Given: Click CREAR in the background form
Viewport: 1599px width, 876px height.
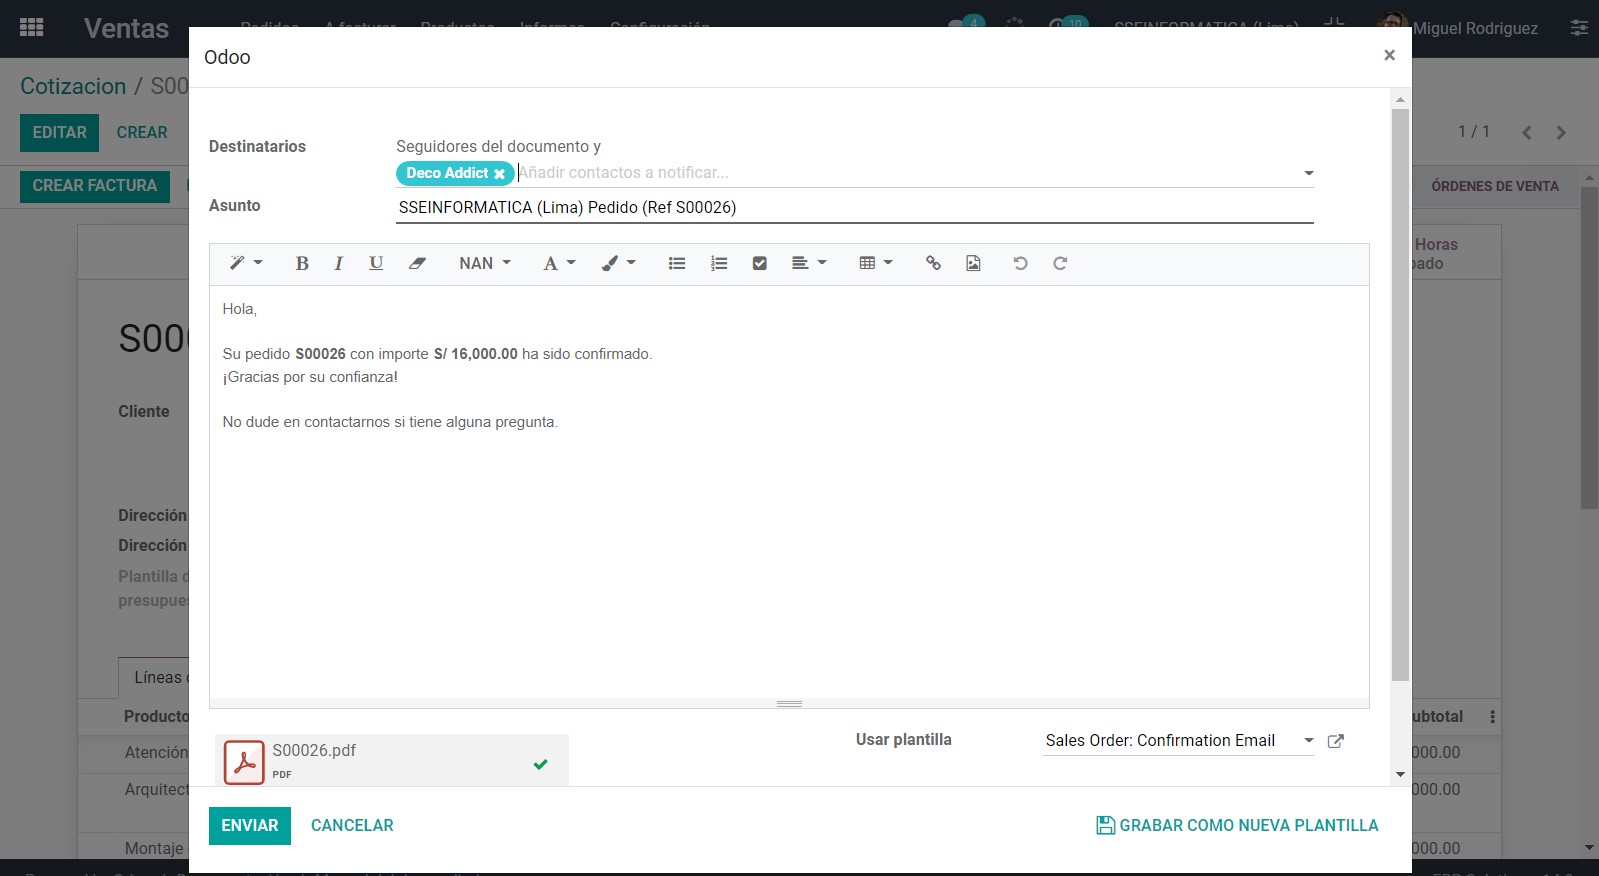Looking at the screenshot, I should pos(142,132).
